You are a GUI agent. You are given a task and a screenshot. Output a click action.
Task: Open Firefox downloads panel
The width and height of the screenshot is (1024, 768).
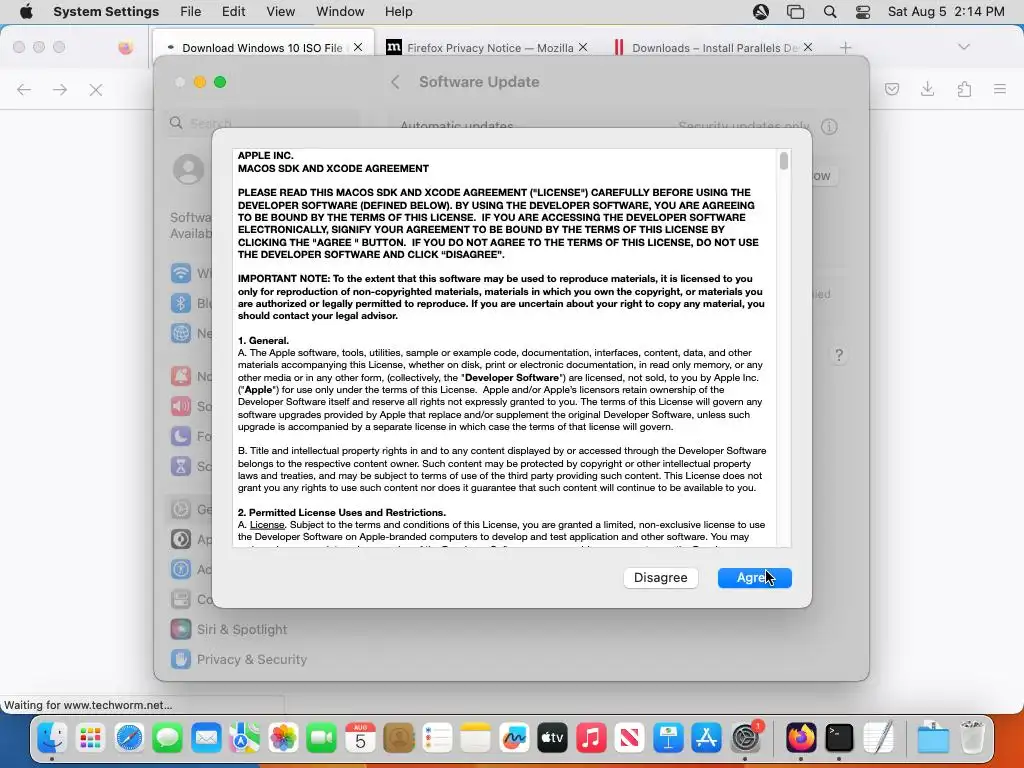(927, 89)
